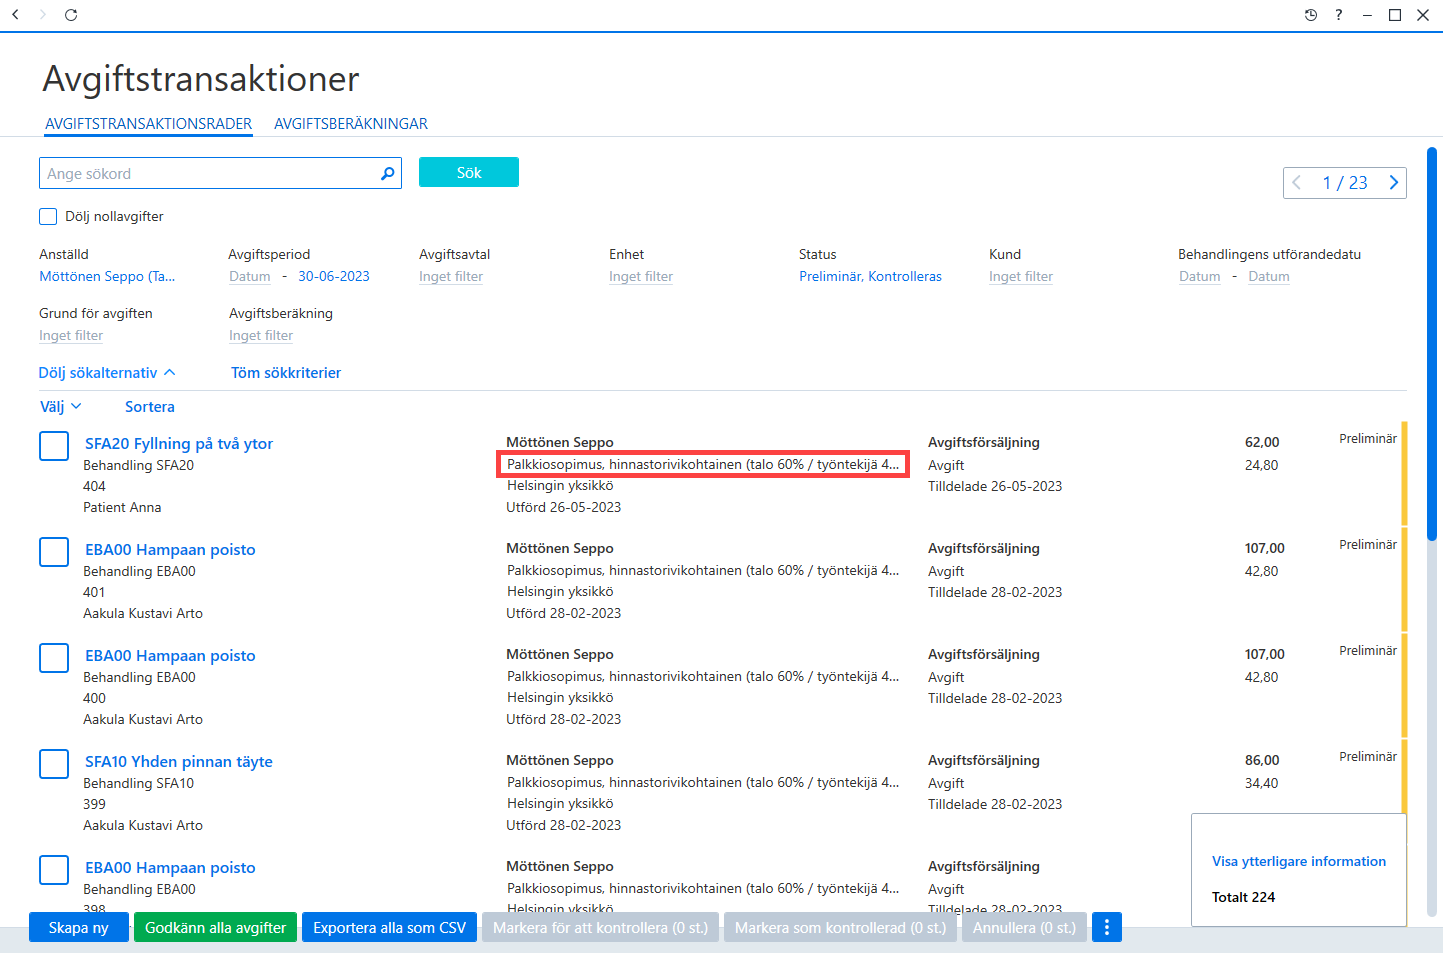Go to next results page arrow
The width and height of the screenshot is (1443, 953).
(x=1393, y=183)
